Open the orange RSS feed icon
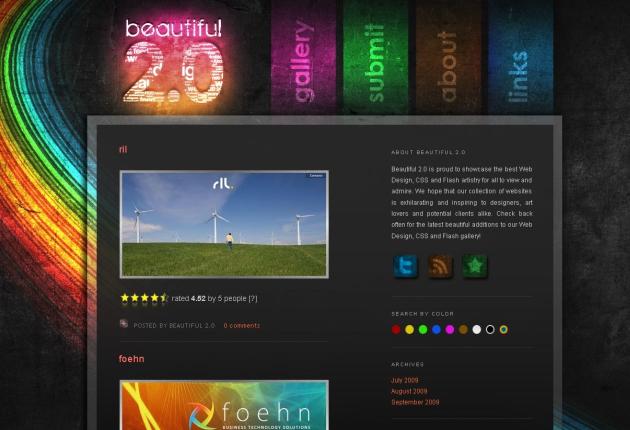Screen dimensions: 630x430 click(440, 266)
